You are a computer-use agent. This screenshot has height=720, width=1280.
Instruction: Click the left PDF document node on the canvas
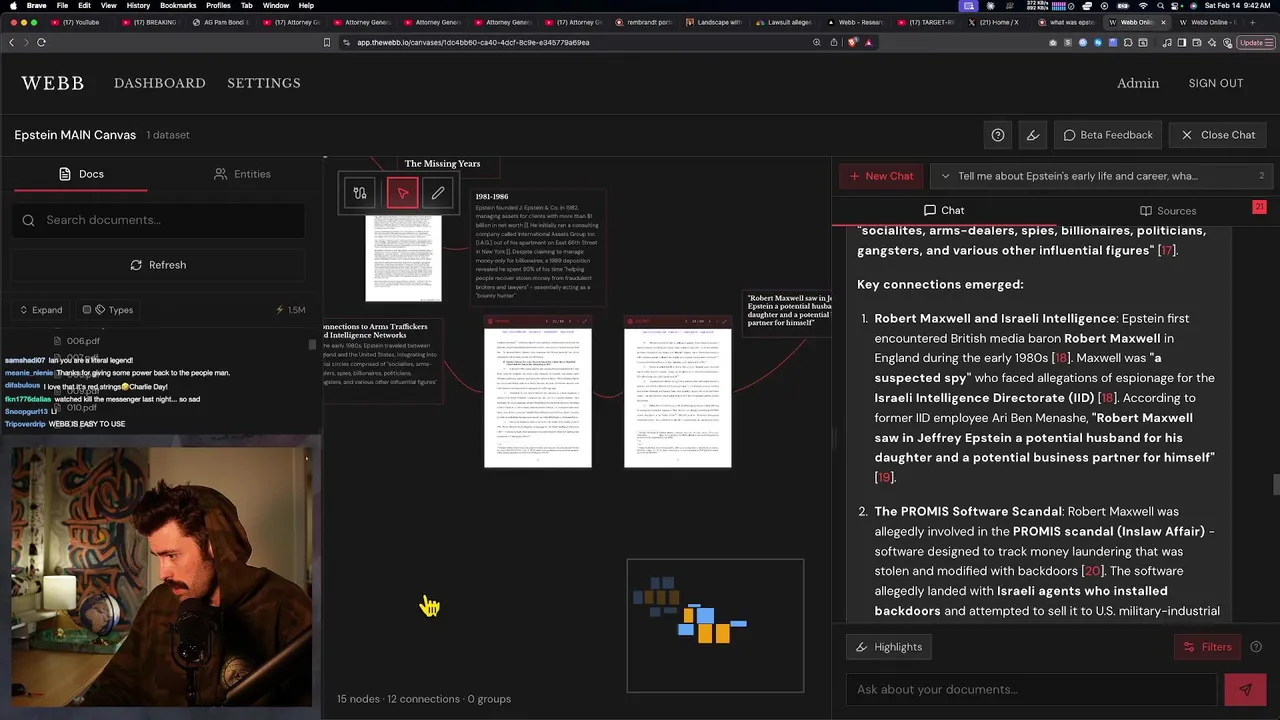tap(538, 391)
